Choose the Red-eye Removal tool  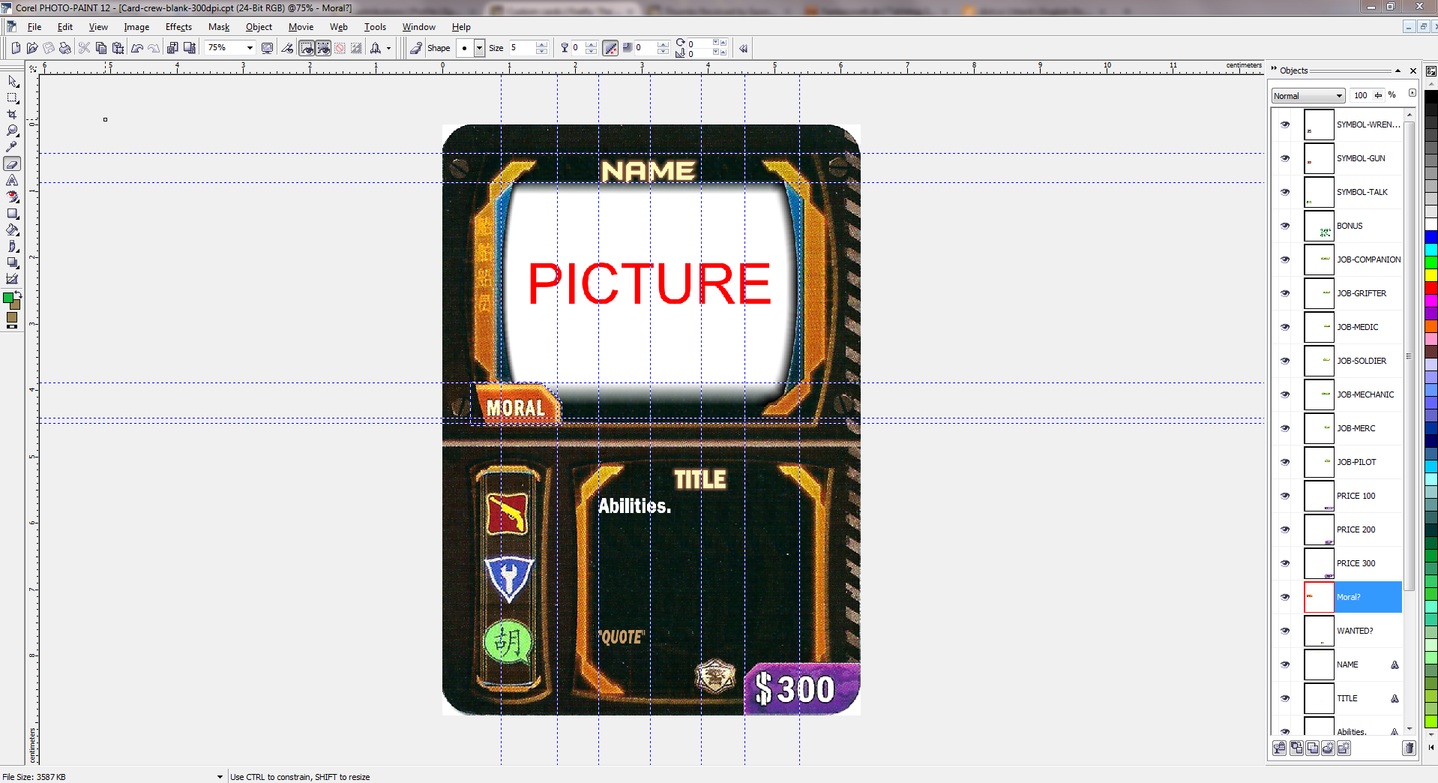(12, 197)
